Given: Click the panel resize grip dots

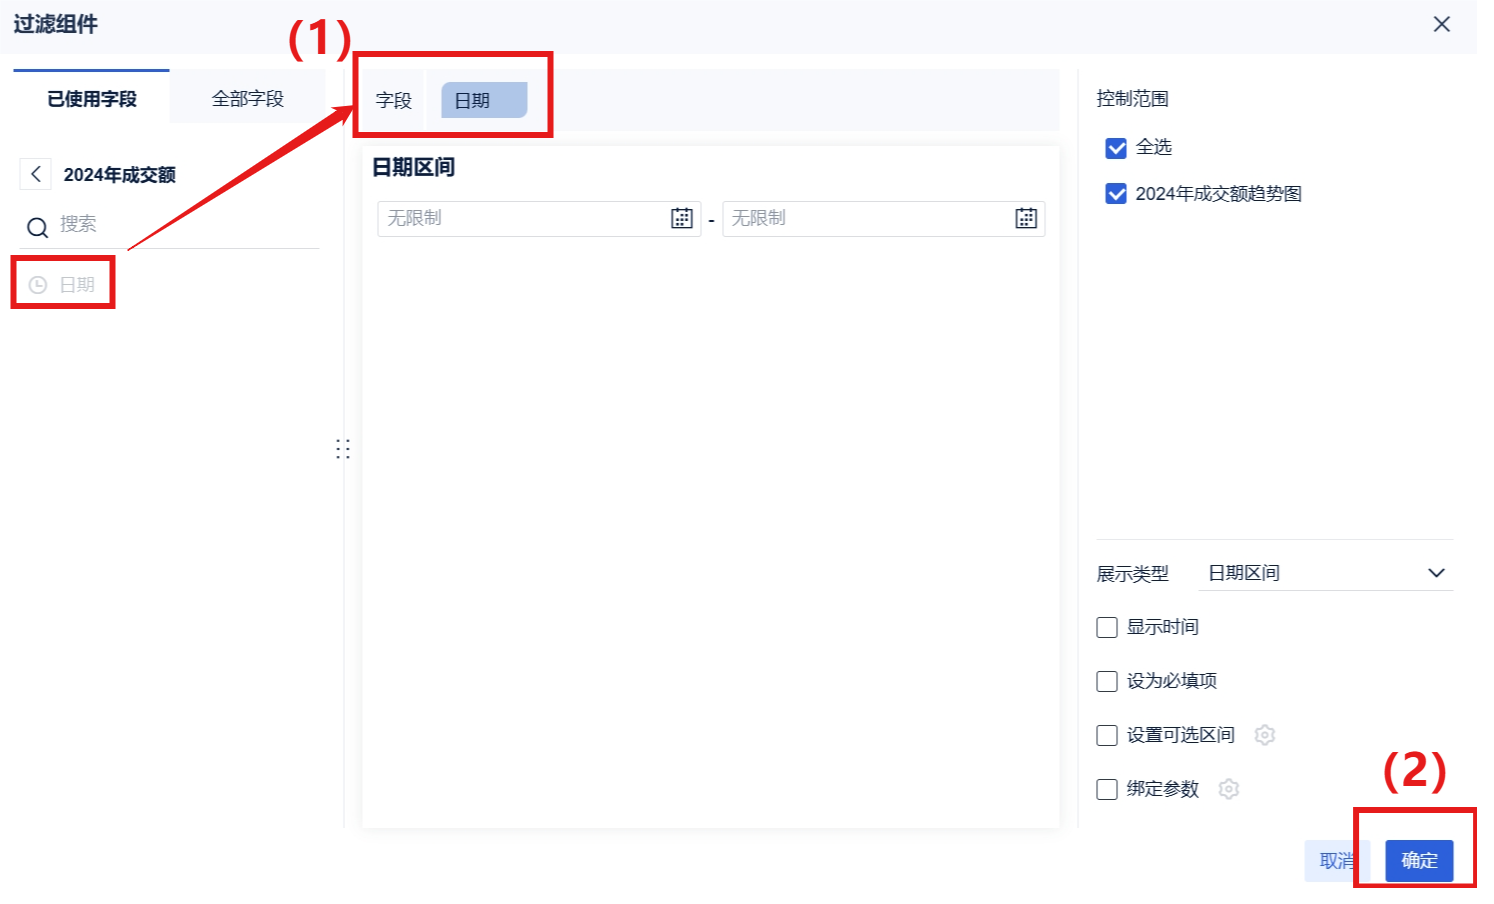Looking at the screenshot, I should pyautogui.click(x=343, y=449).
